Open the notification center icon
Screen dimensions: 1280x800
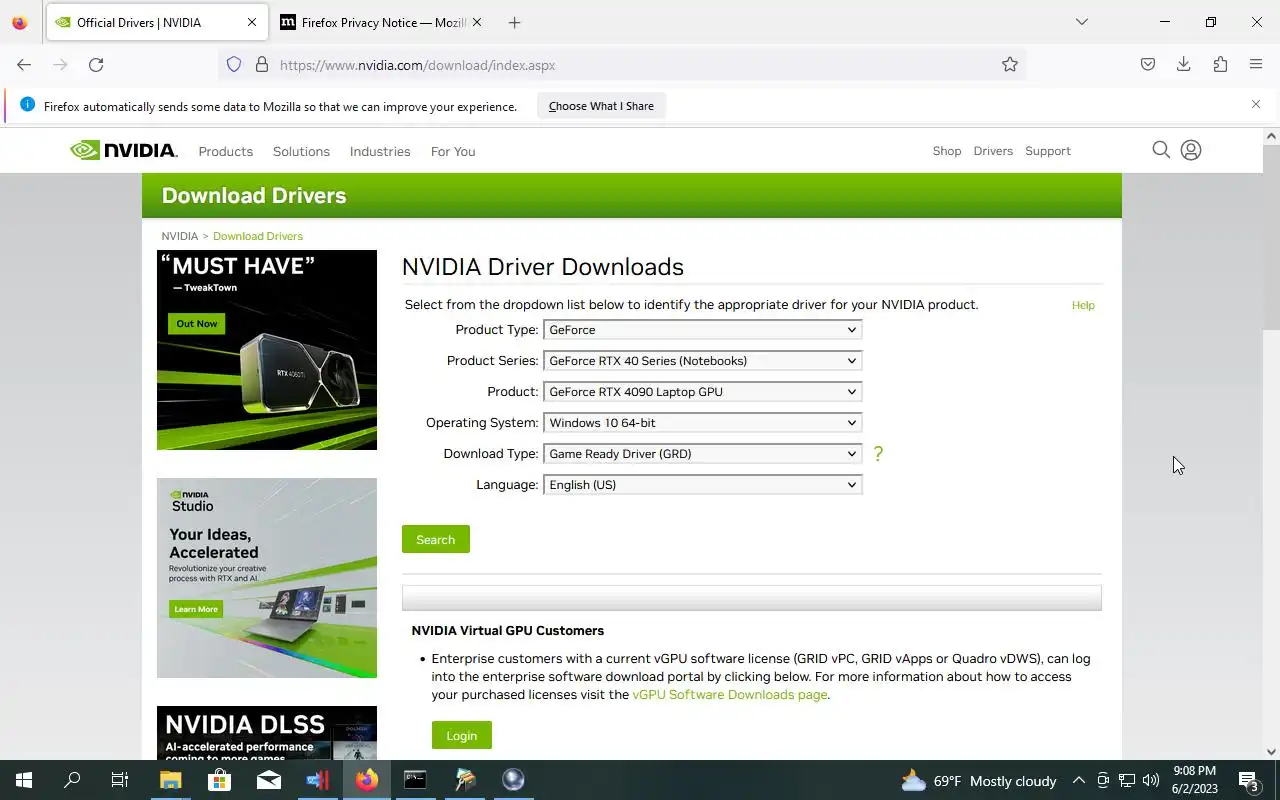1249,780
